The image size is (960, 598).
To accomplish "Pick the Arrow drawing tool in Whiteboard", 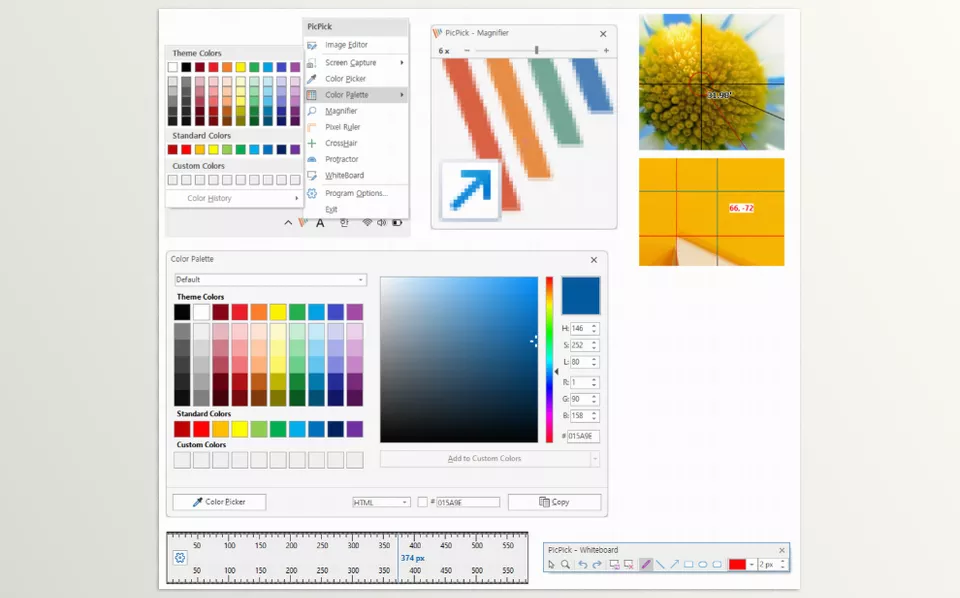I will coord(673,564).
